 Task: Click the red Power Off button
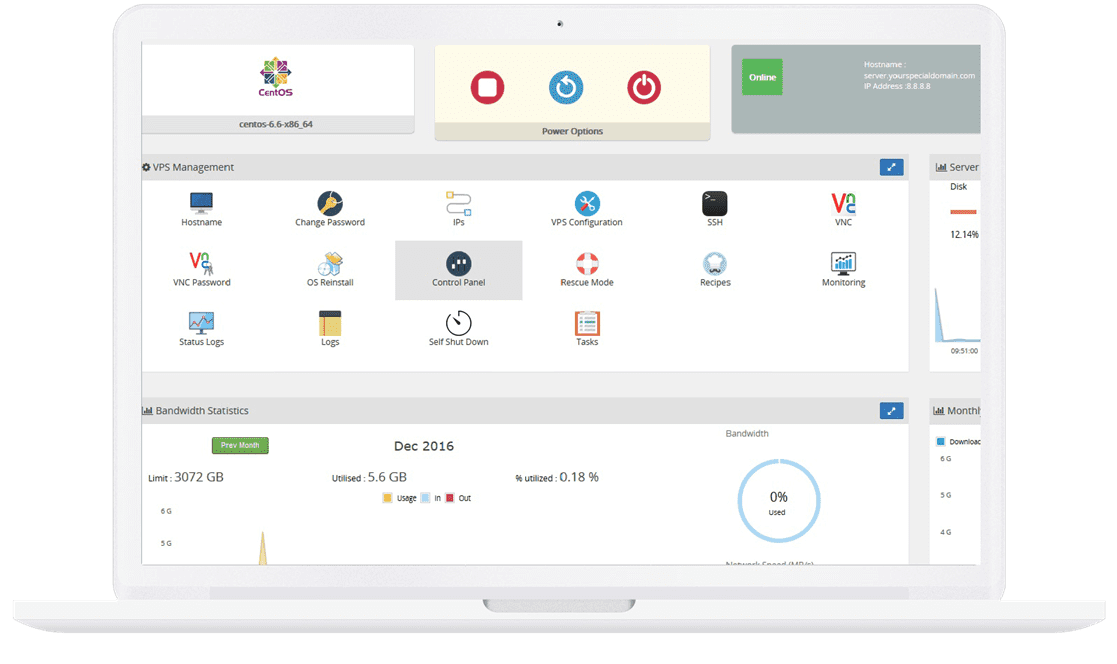(644, 88)
